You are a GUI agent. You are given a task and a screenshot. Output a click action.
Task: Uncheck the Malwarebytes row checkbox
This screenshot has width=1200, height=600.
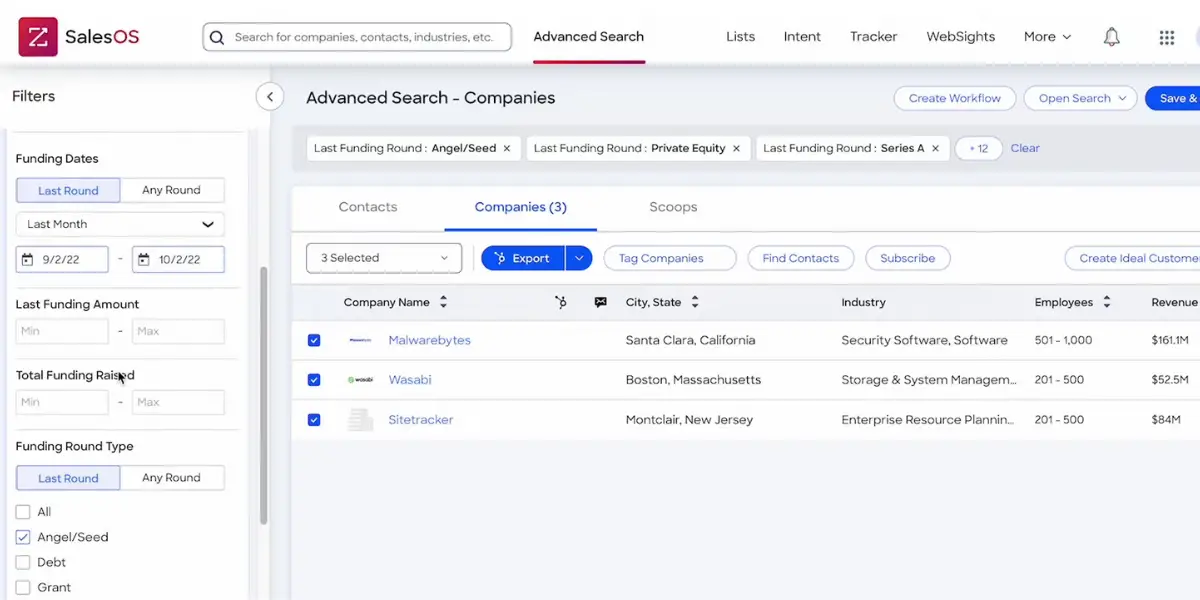click(x=314, y=340)
